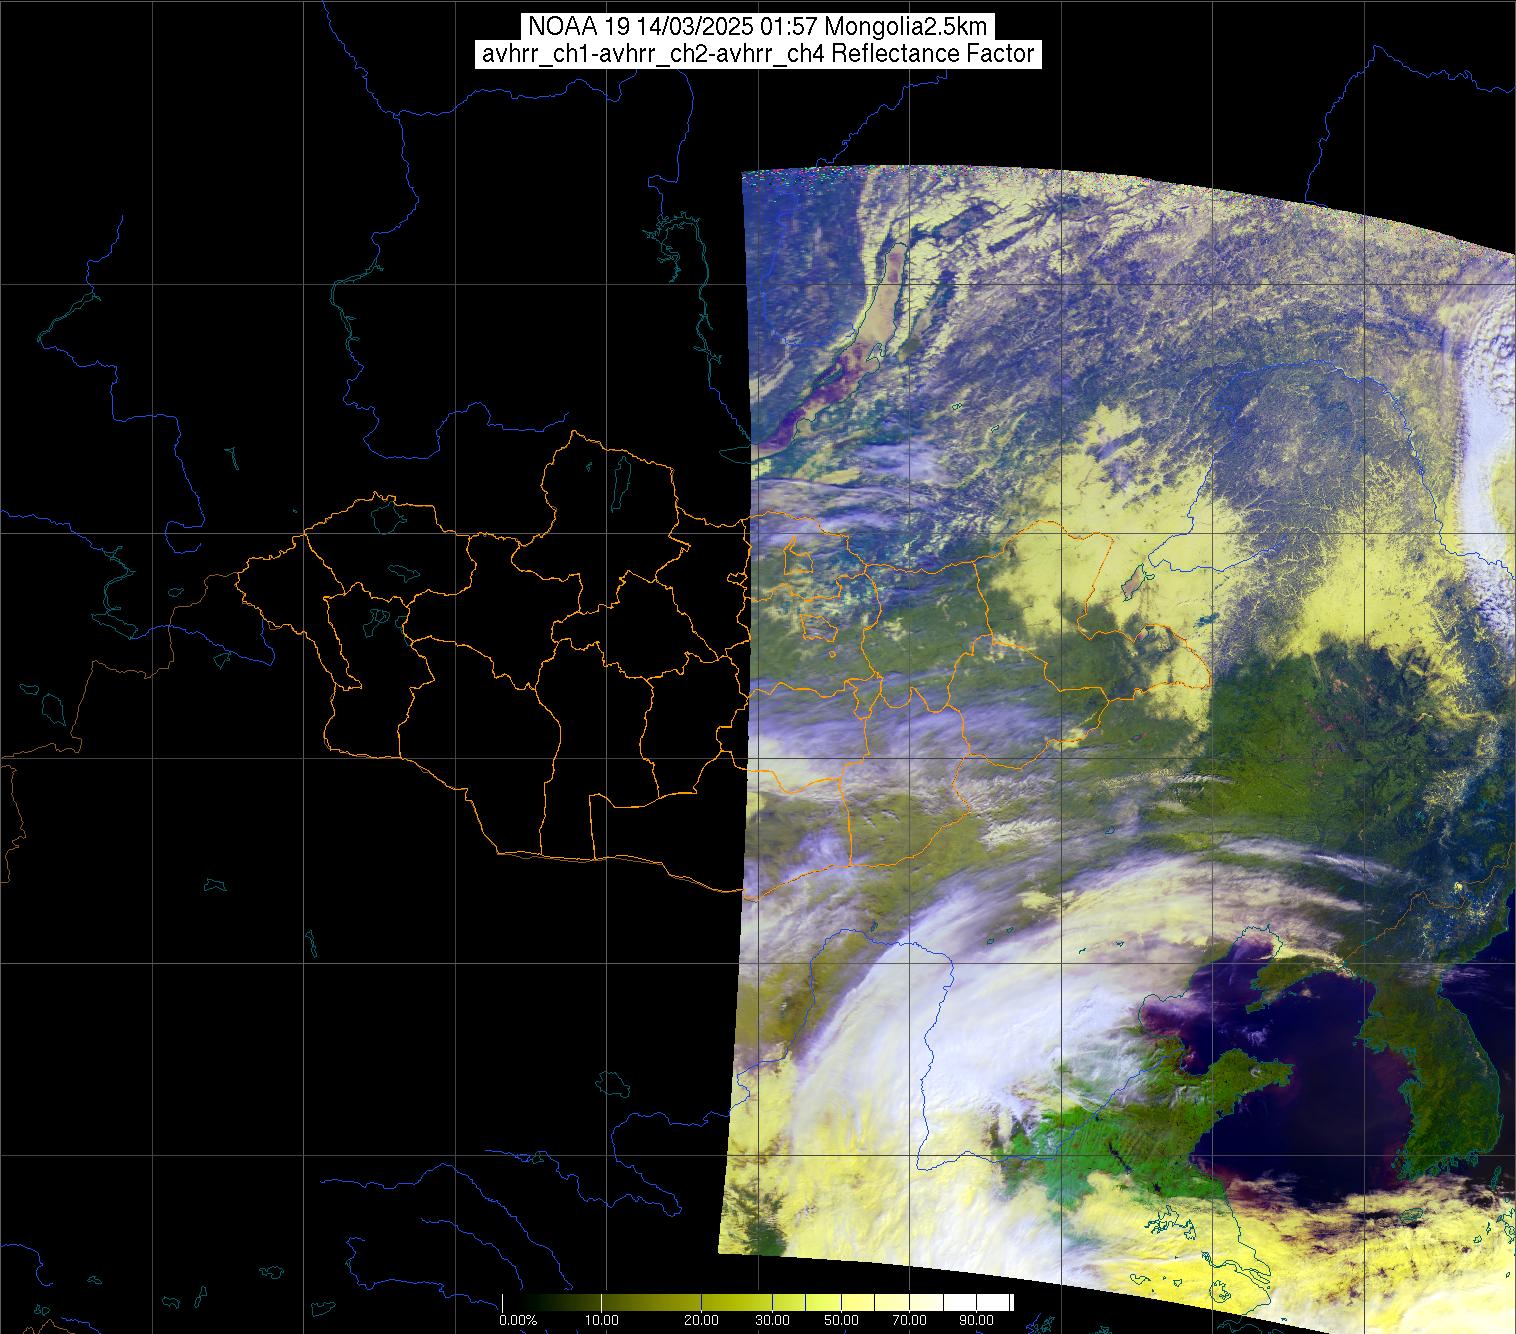This screenshot has height=1334, width=1516.
Task: Click the '20.00' colorbar label
Action: tap(702, 1321)
